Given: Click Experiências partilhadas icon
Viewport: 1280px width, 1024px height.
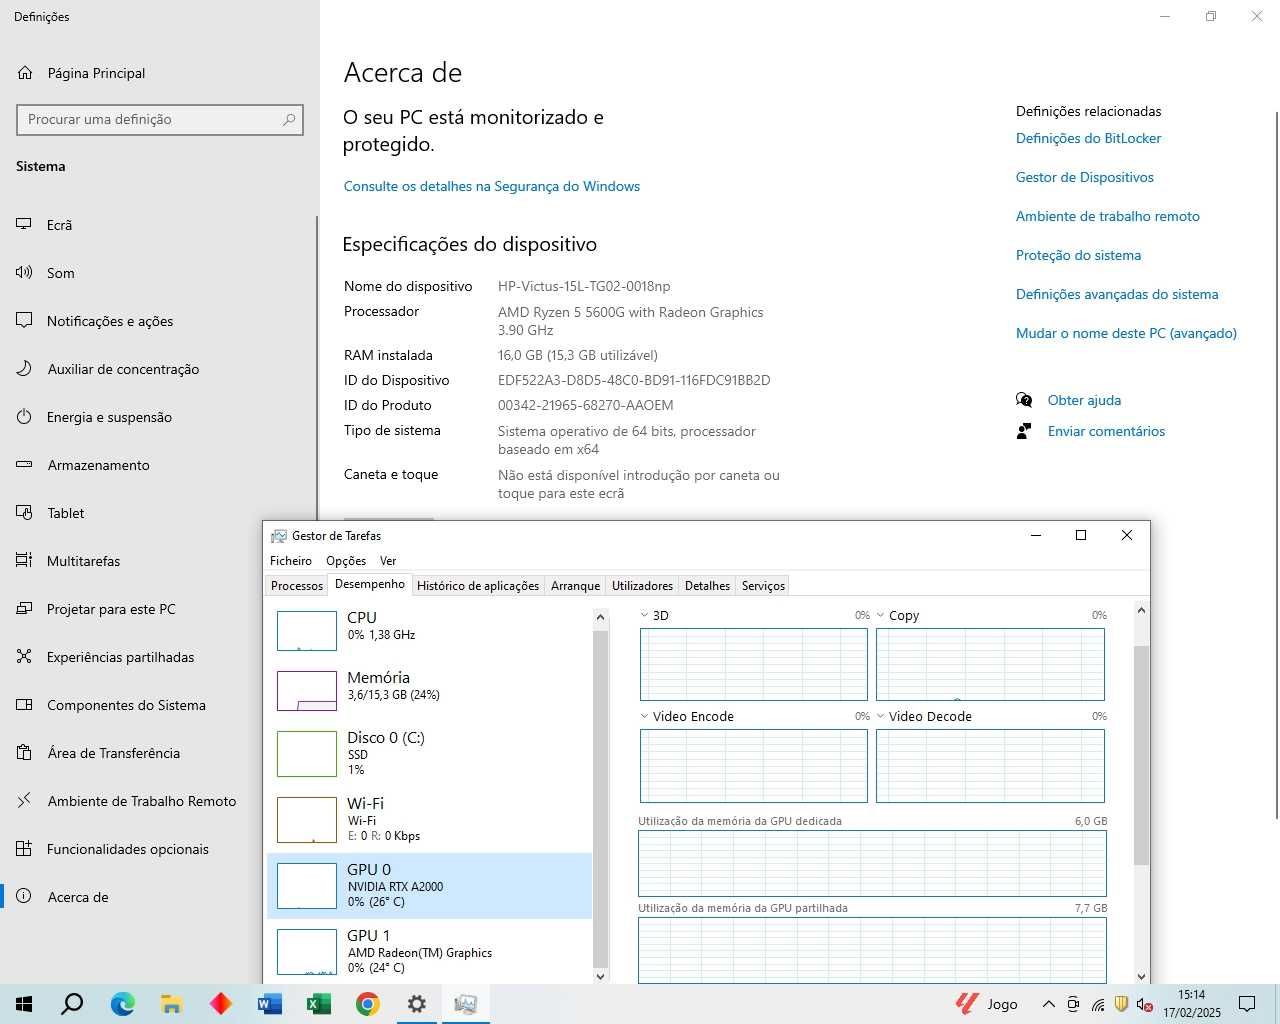Looking at the screenshot, I should point(24,657).
